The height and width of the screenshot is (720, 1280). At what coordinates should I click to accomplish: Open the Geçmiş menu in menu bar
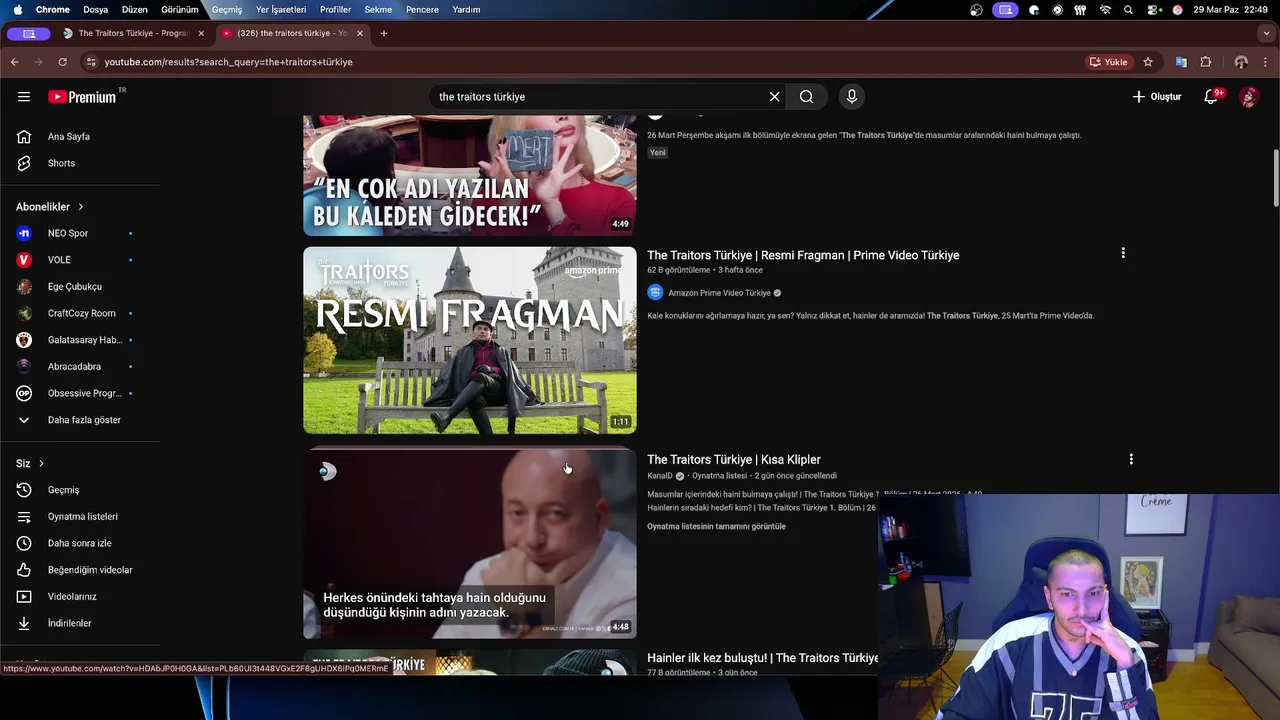[227, 10]
